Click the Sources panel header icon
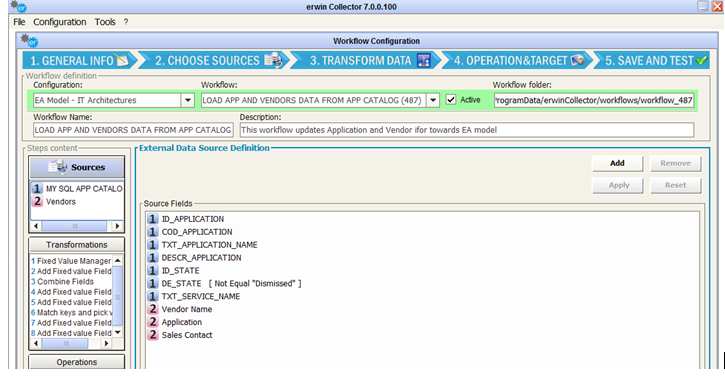725x377 pixels. point(58,167)
